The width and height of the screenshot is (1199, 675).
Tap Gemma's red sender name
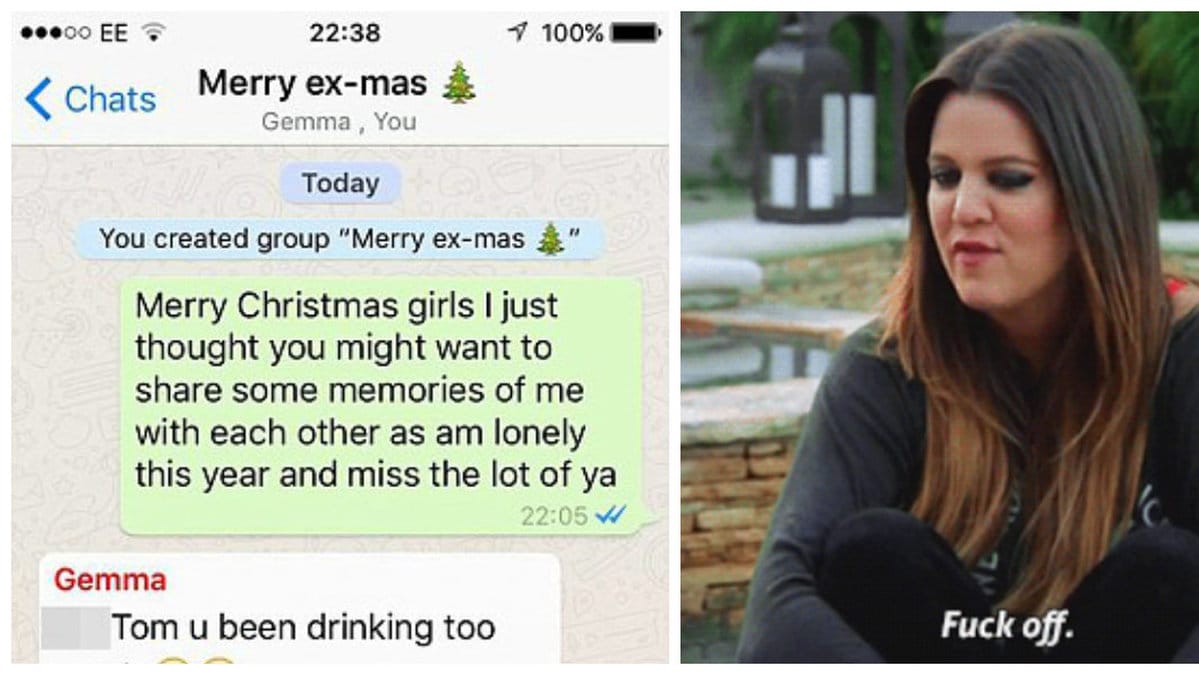pos(110,579)
